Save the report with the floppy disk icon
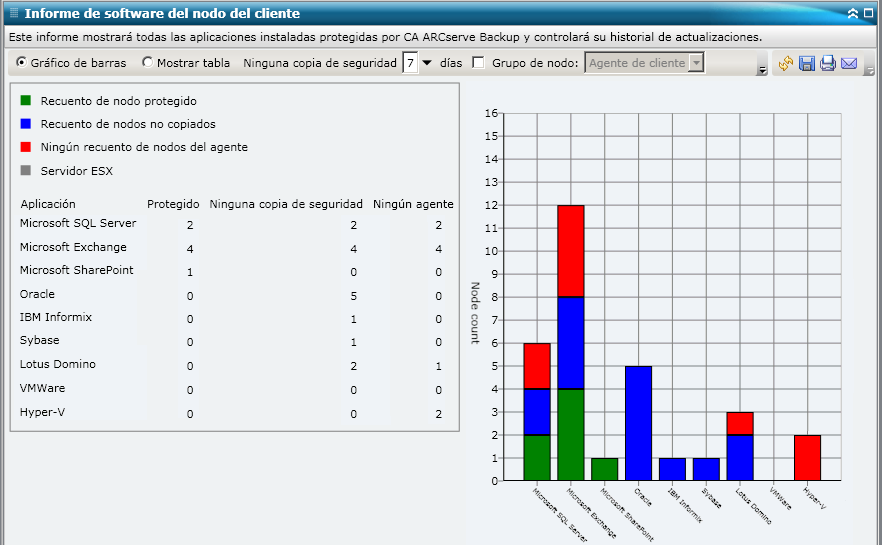Screen dimensions: 882x545 (x=807, y=63)
